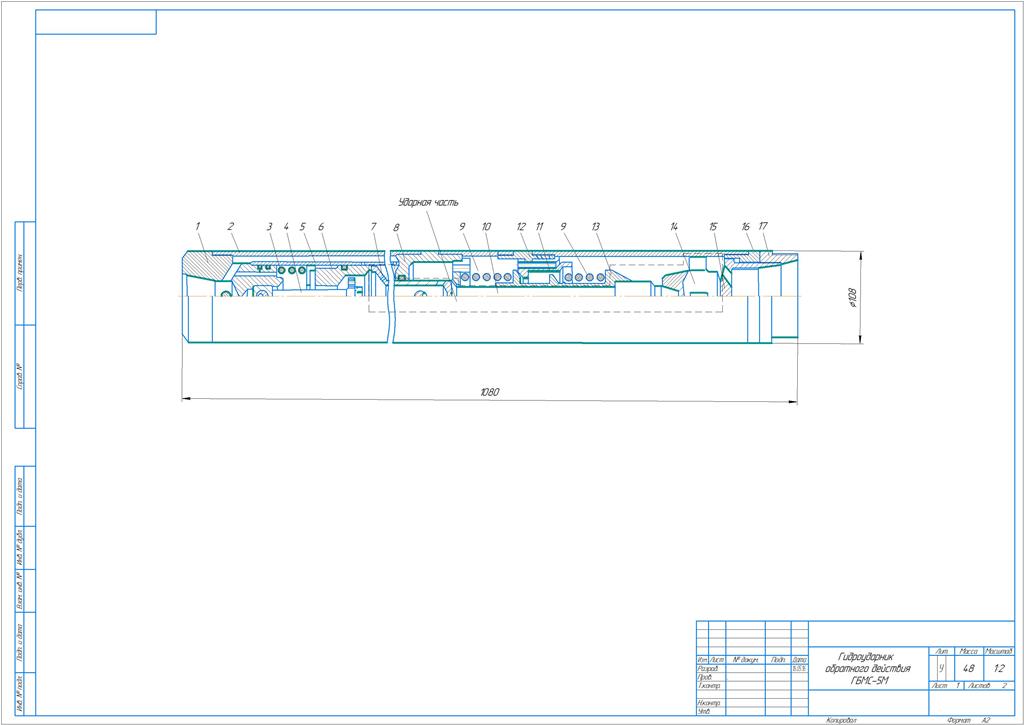This screenshot has width=1024, height=725.
Task: Select the 'Пров' row label
Action: coord(705,677)
